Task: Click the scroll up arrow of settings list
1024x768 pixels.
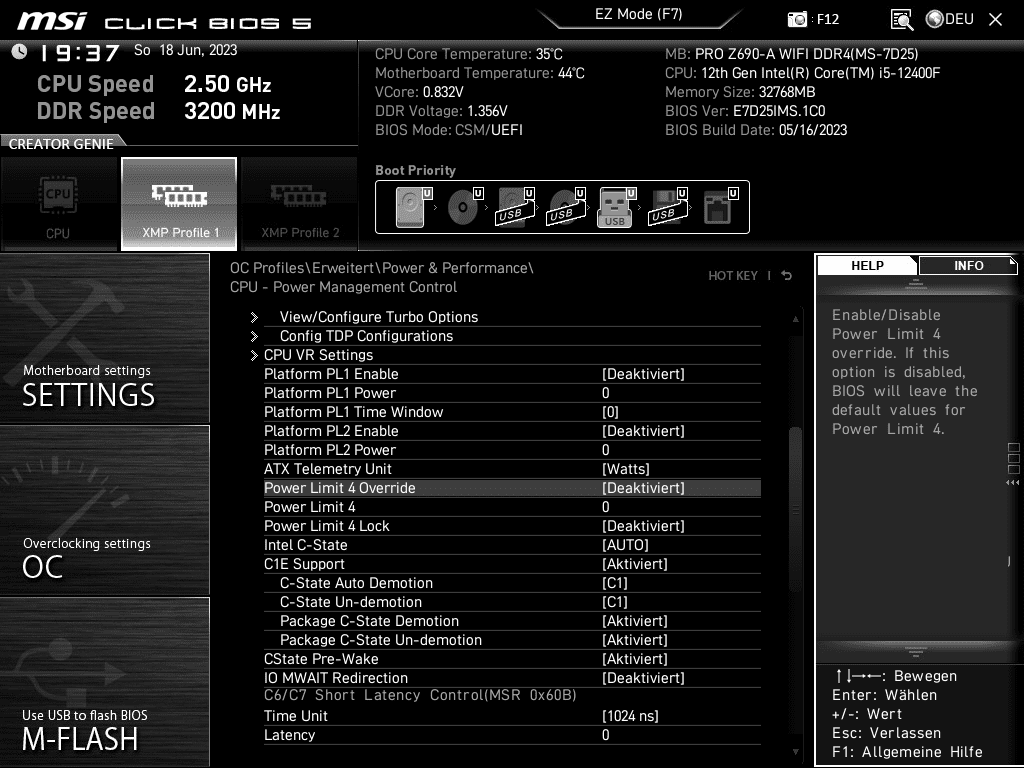Action: (795, 319)
